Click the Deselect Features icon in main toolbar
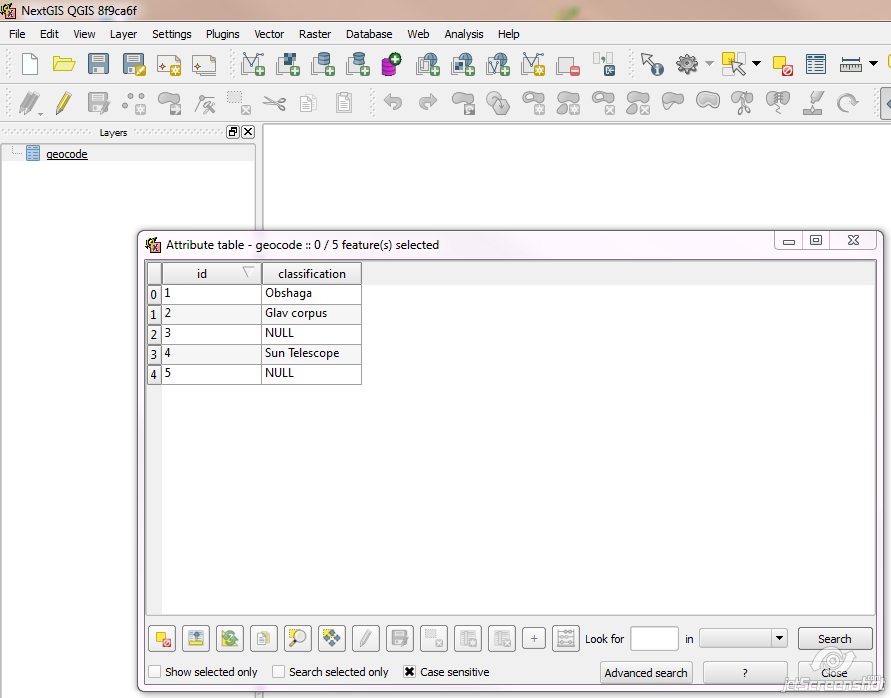 (782, 65)
